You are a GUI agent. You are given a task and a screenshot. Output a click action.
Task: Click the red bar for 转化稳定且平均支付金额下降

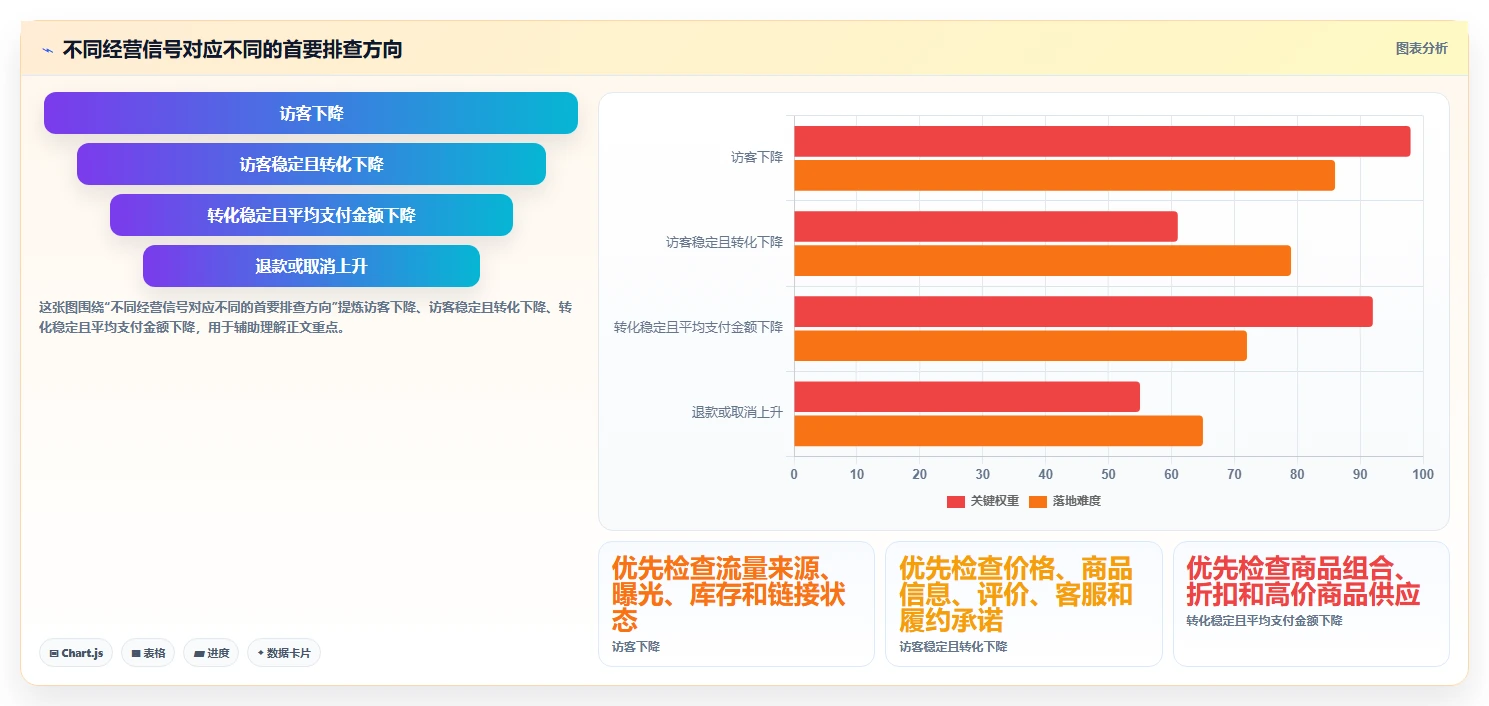tap(1083, 311)
